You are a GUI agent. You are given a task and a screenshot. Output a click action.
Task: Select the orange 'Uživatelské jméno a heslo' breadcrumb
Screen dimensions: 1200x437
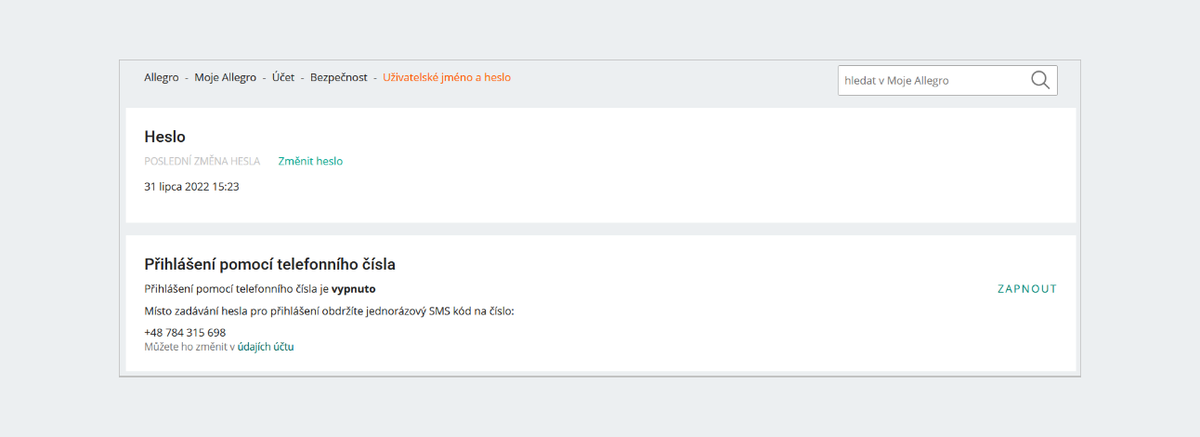coord(447,77)
